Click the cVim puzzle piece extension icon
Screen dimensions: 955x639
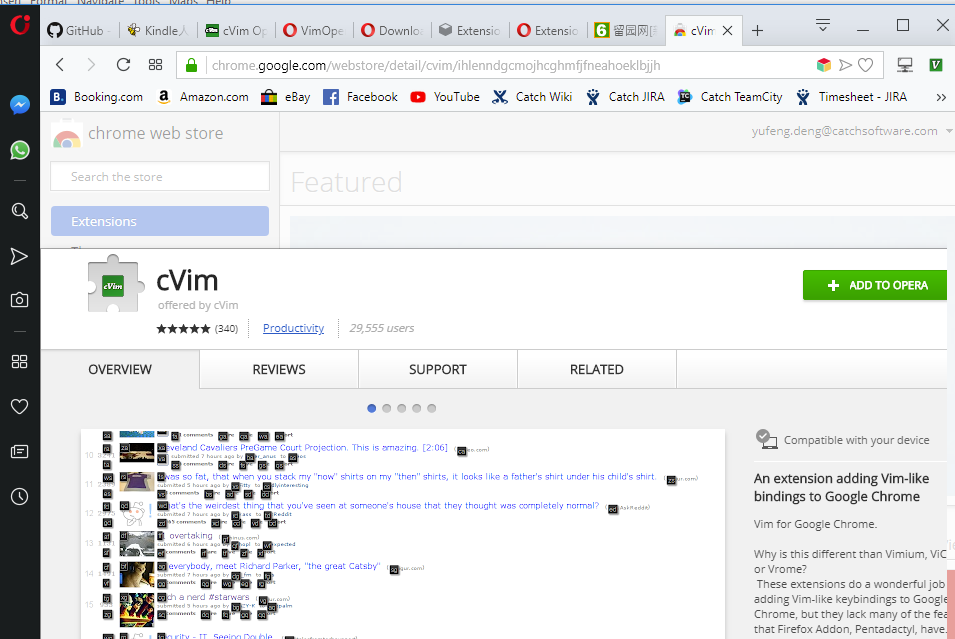(116, 284)
